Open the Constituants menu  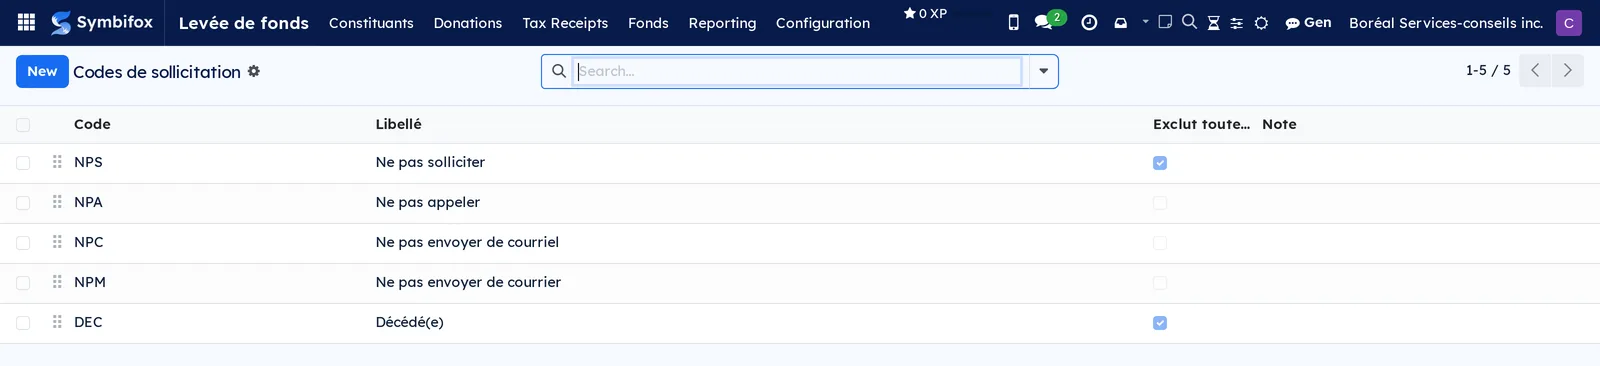371,22
